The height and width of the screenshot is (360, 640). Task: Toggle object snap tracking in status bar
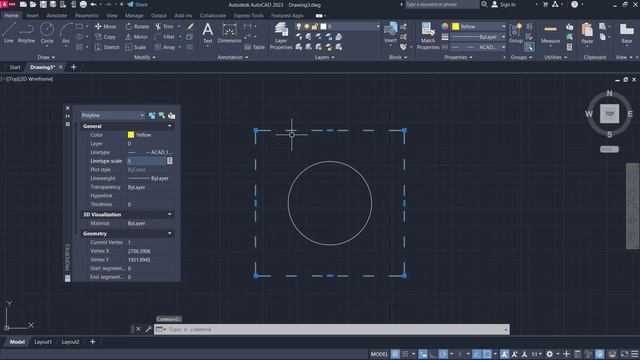(477, 354)
